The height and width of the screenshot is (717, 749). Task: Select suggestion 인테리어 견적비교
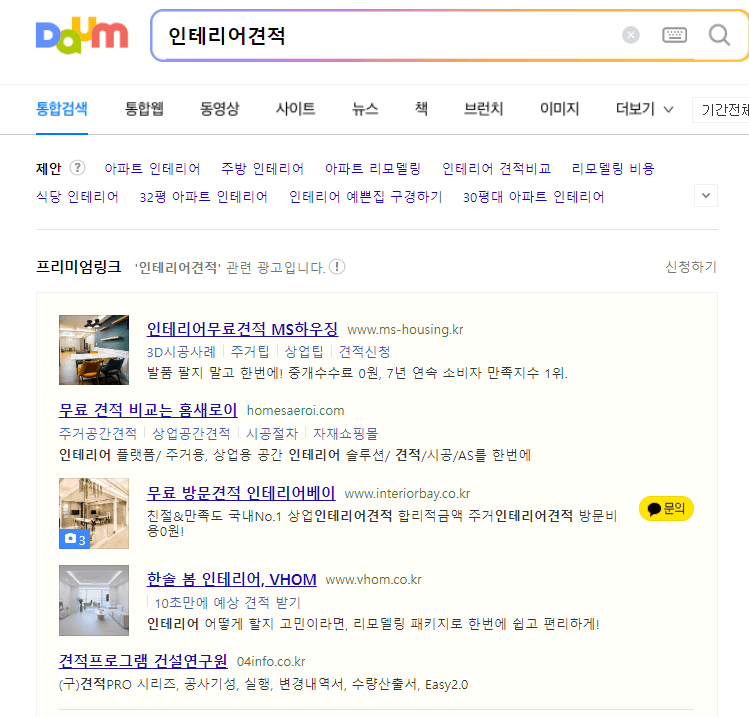(x=496, y=169)
